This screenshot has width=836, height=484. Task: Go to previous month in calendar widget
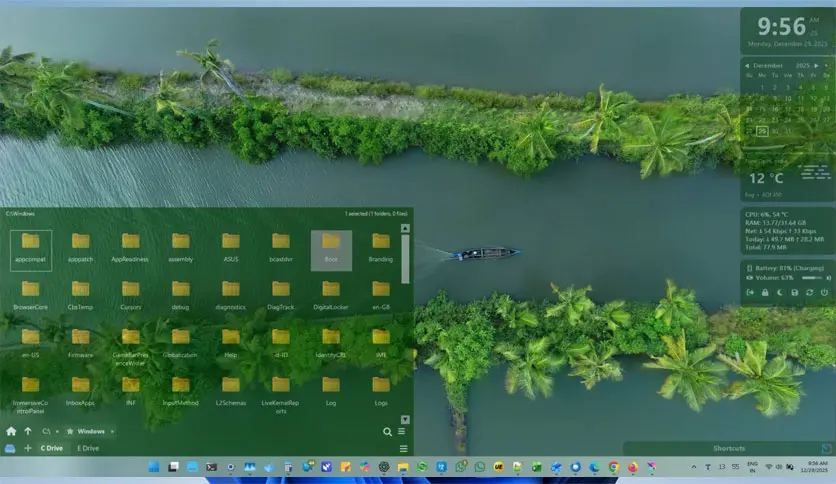(747, 66)
